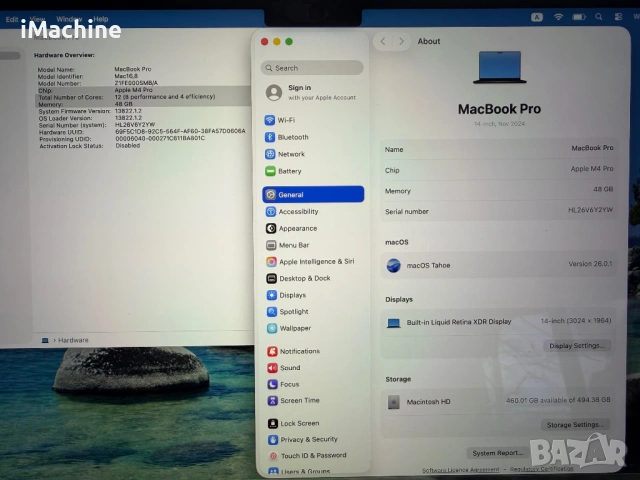Screen dimensions: 640x480
Task: Open the System Report button
Action: pyautogui.click(x=497, y=453)
